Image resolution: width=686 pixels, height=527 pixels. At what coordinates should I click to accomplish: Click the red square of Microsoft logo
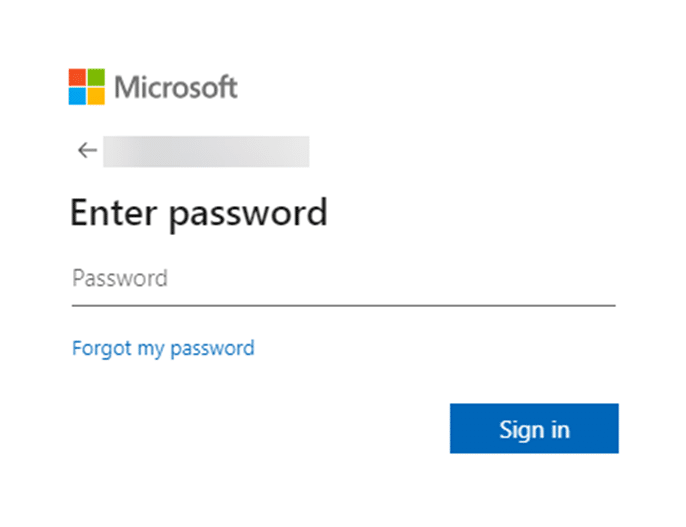click(77, 78)
